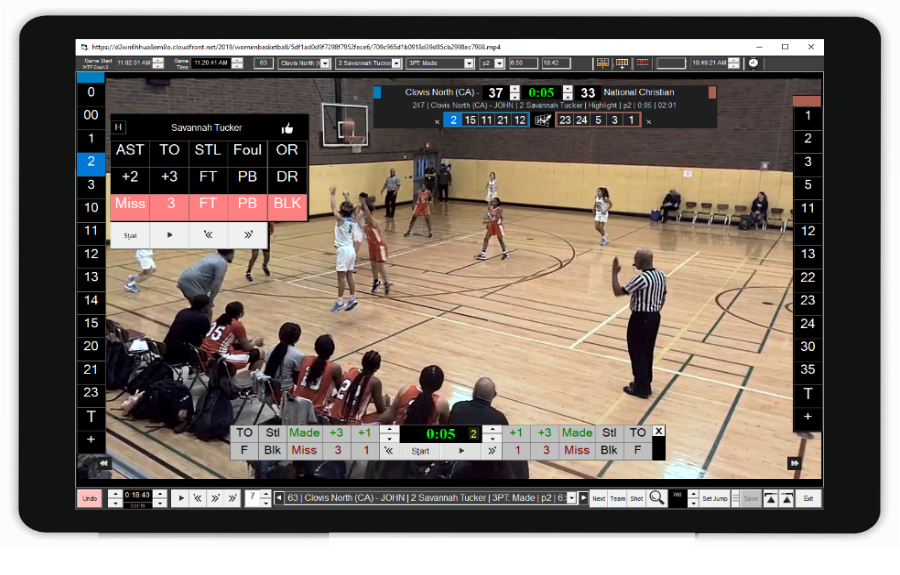This screenshot has height=575, width=900.
Task: Click the first court layout icon in top toolbar
Action: [x=603, y=63]
